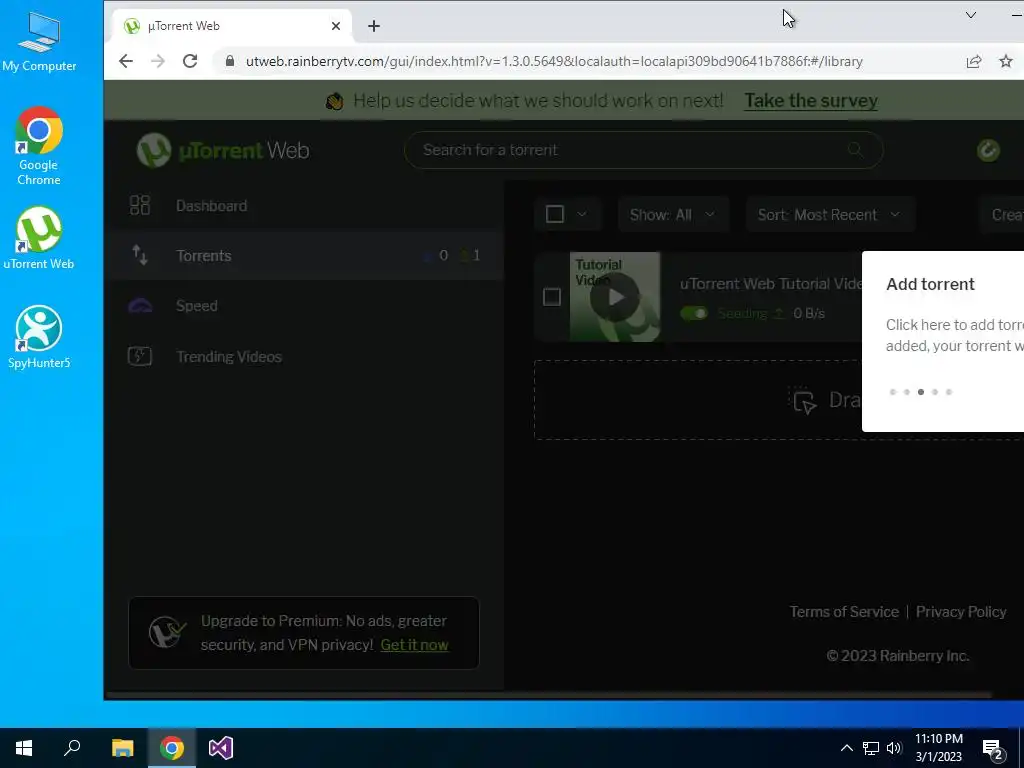Click the search magnifier icon in torrent search

click(x=855, y=150)
